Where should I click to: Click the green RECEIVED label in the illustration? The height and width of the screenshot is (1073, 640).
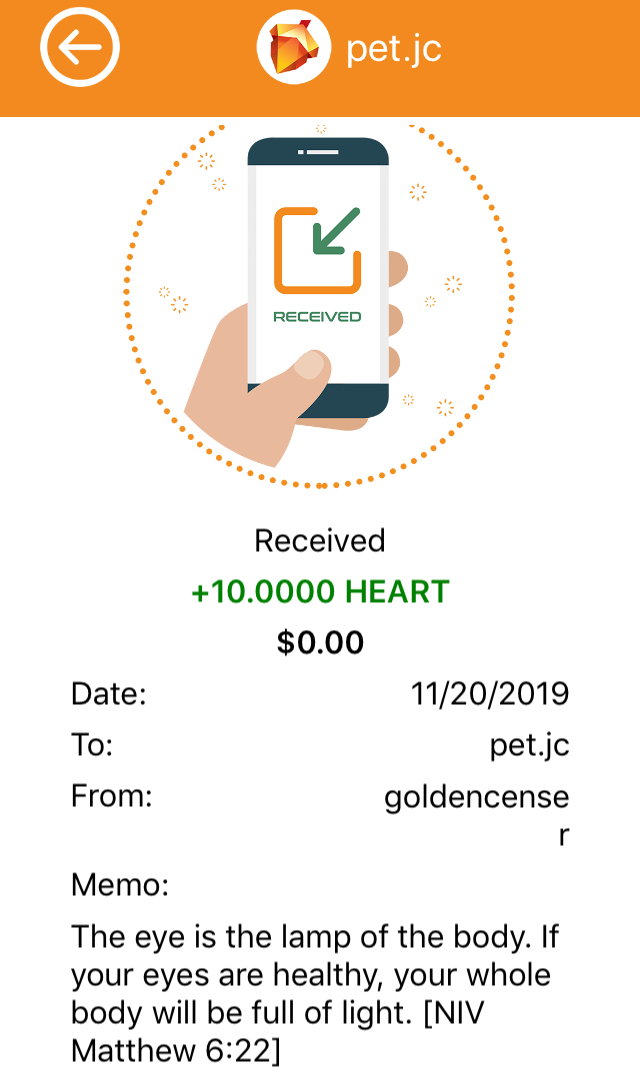(318, 317)
